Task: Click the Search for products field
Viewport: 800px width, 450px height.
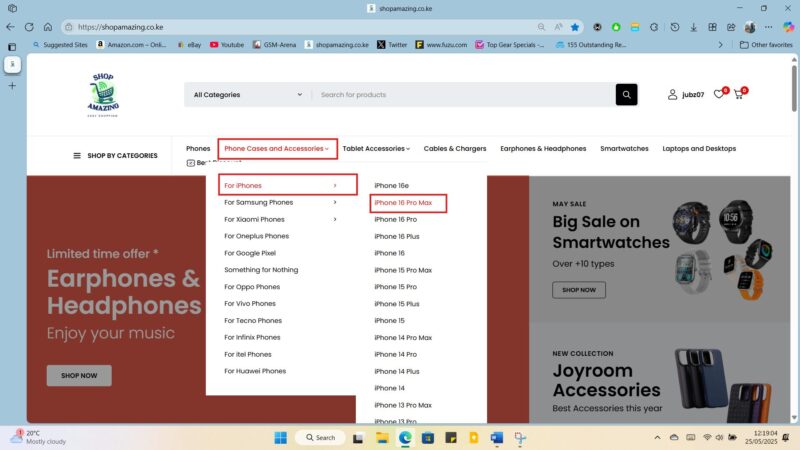Action: click(x=460, y=95)
